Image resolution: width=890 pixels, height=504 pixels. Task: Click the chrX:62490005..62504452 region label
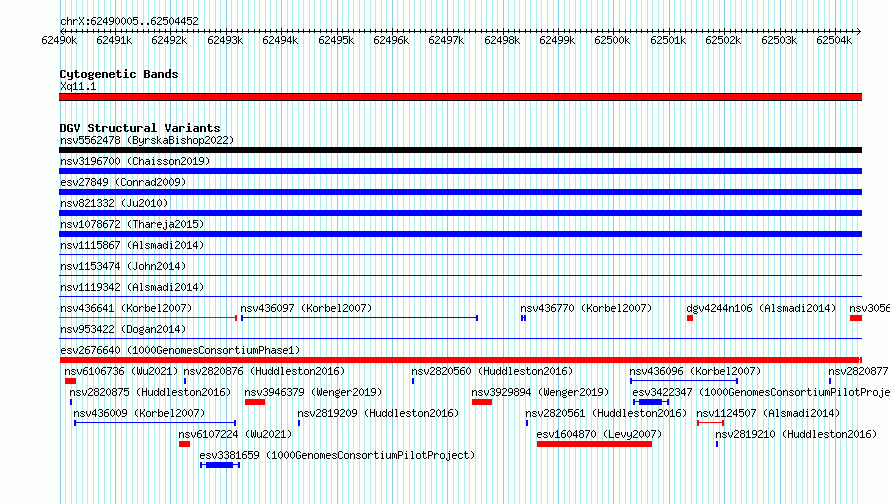129,21
